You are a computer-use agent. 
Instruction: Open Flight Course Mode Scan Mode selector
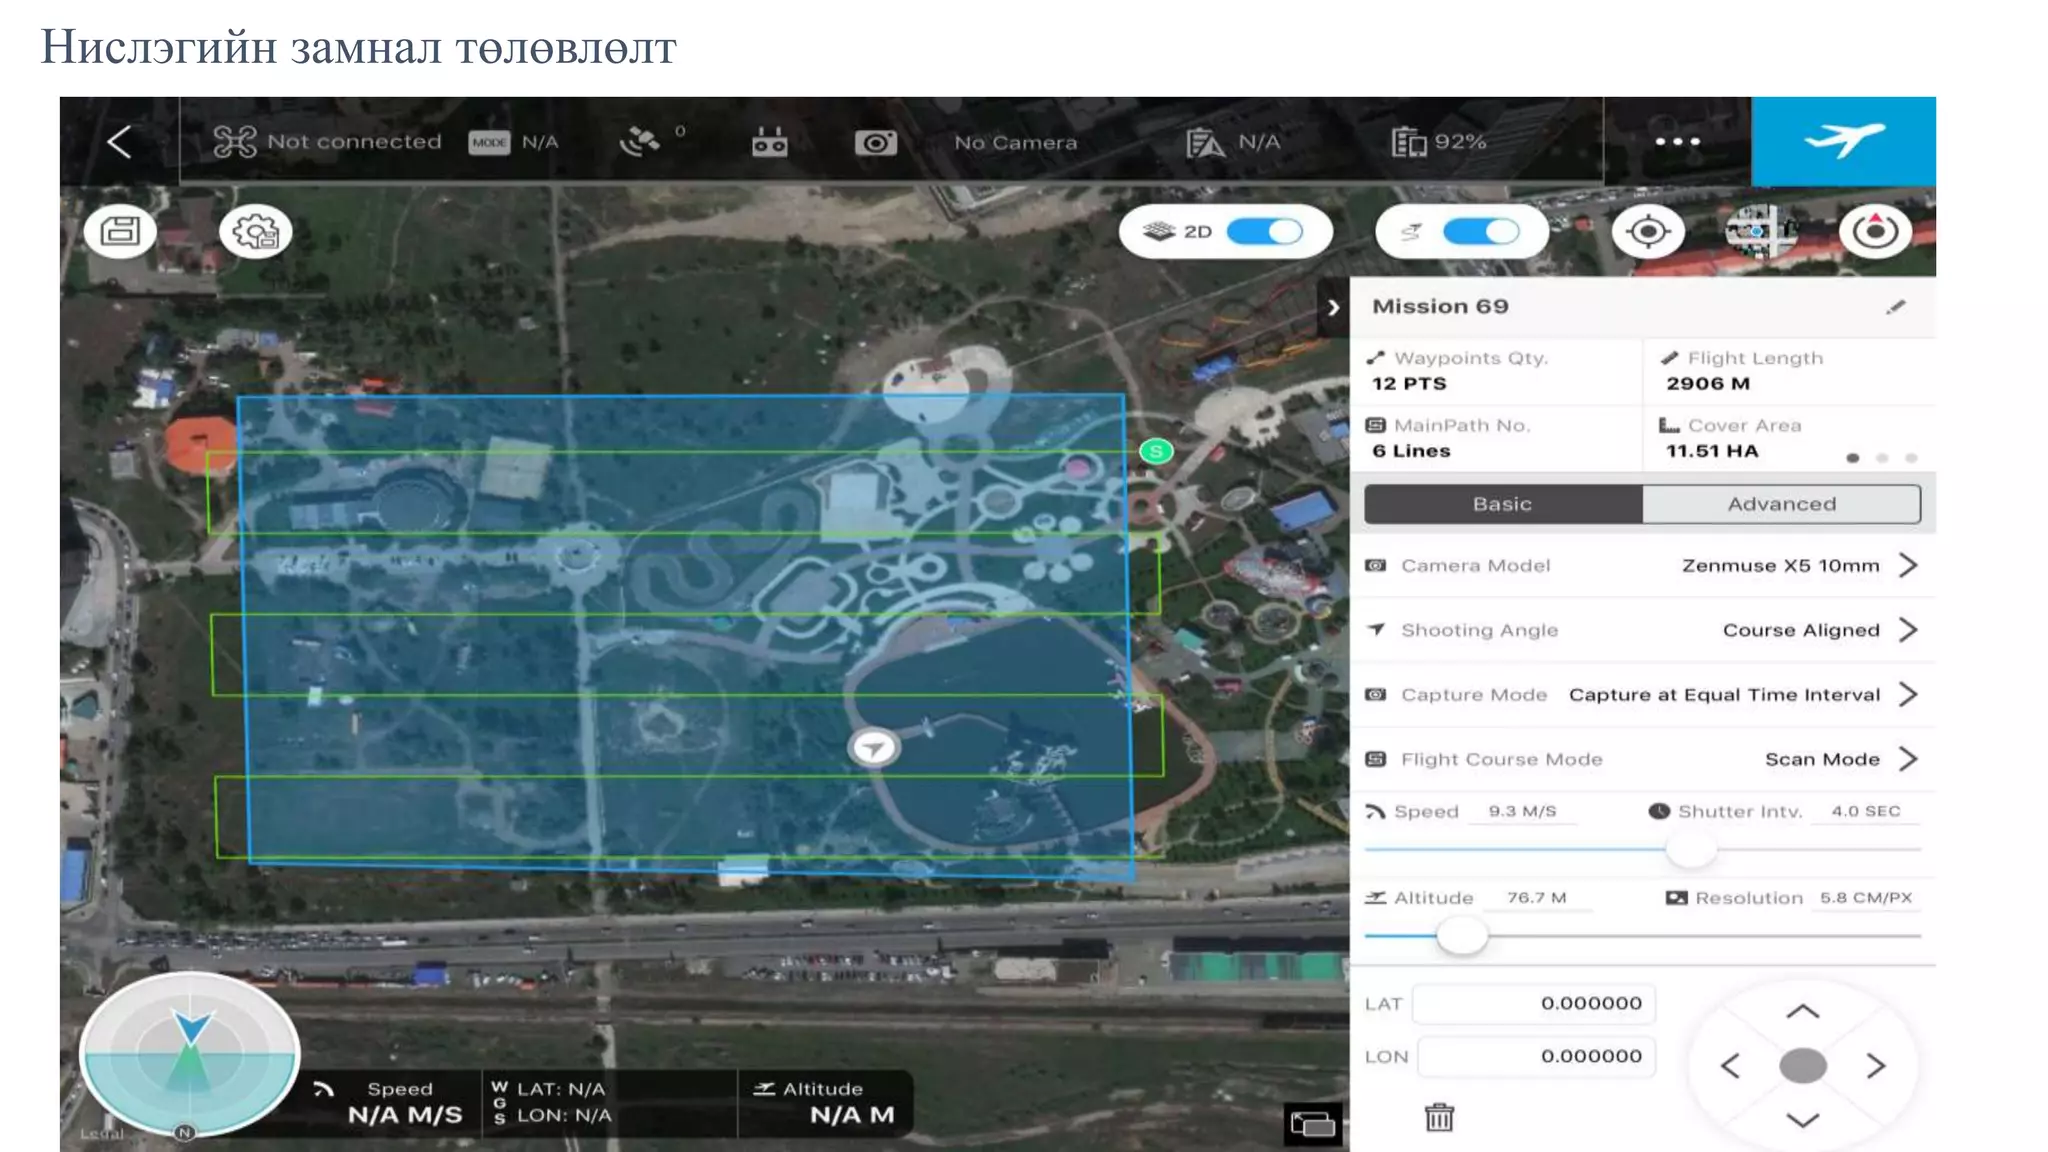tap(1907, 759)
